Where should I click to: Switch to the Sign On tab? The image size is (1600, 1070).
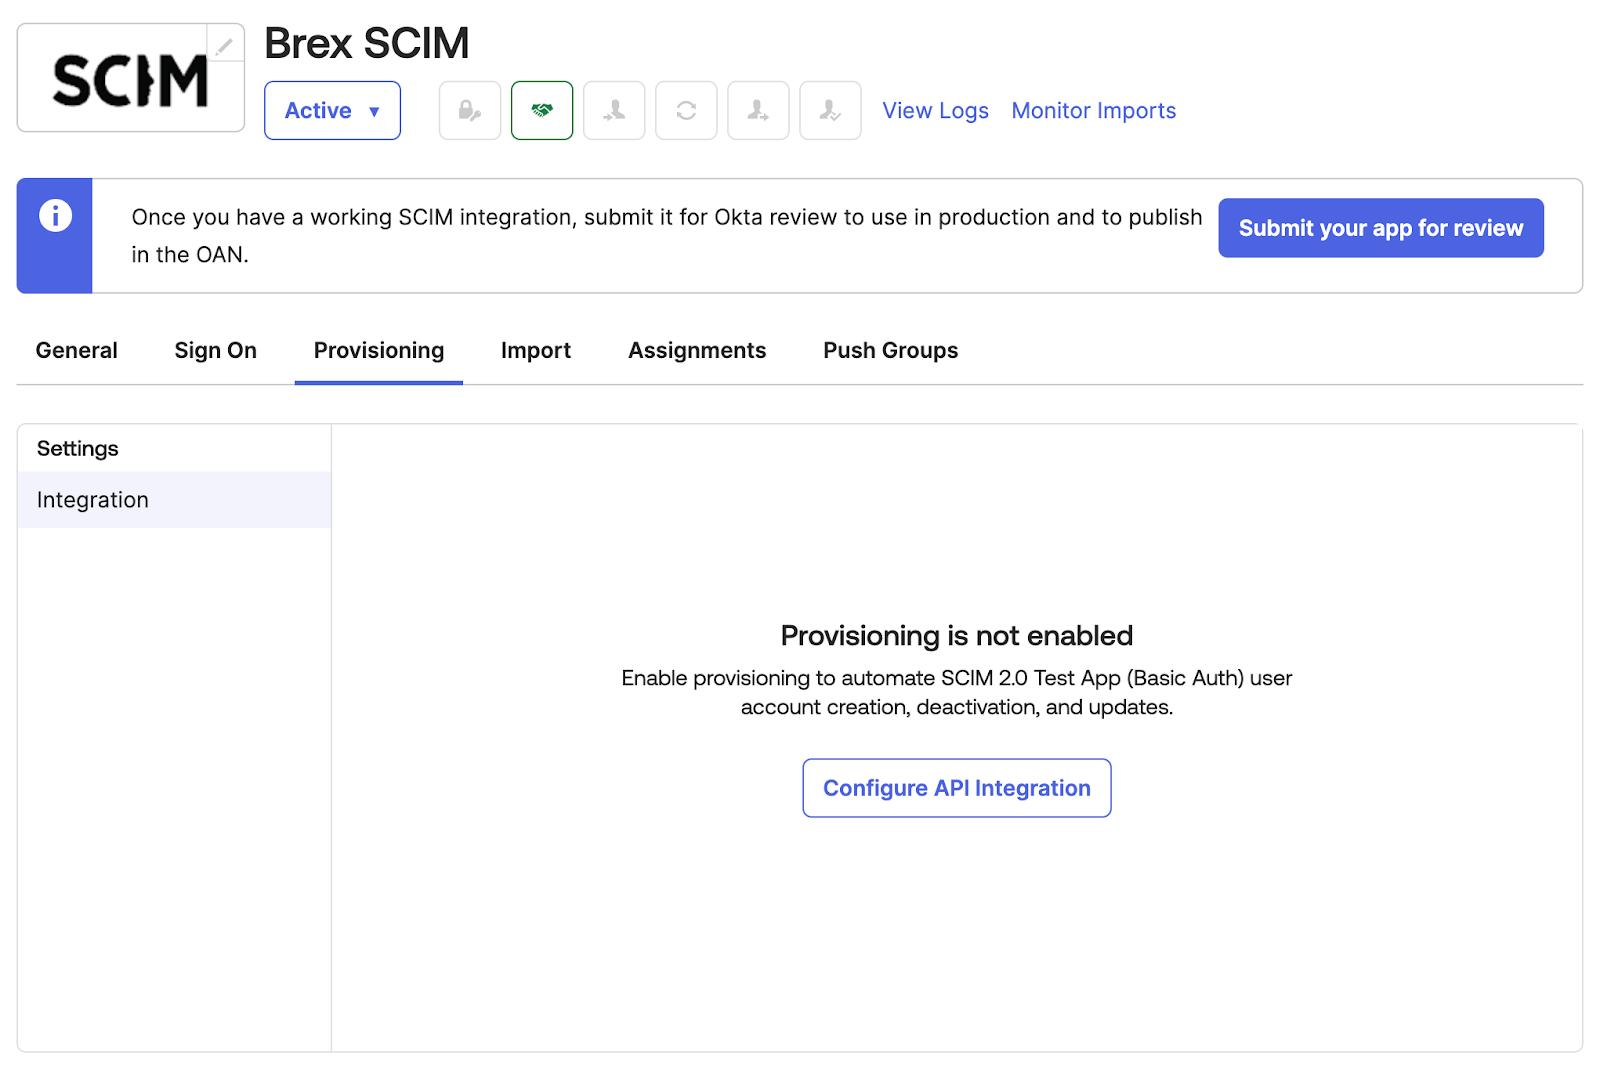[x=215, y=351]
